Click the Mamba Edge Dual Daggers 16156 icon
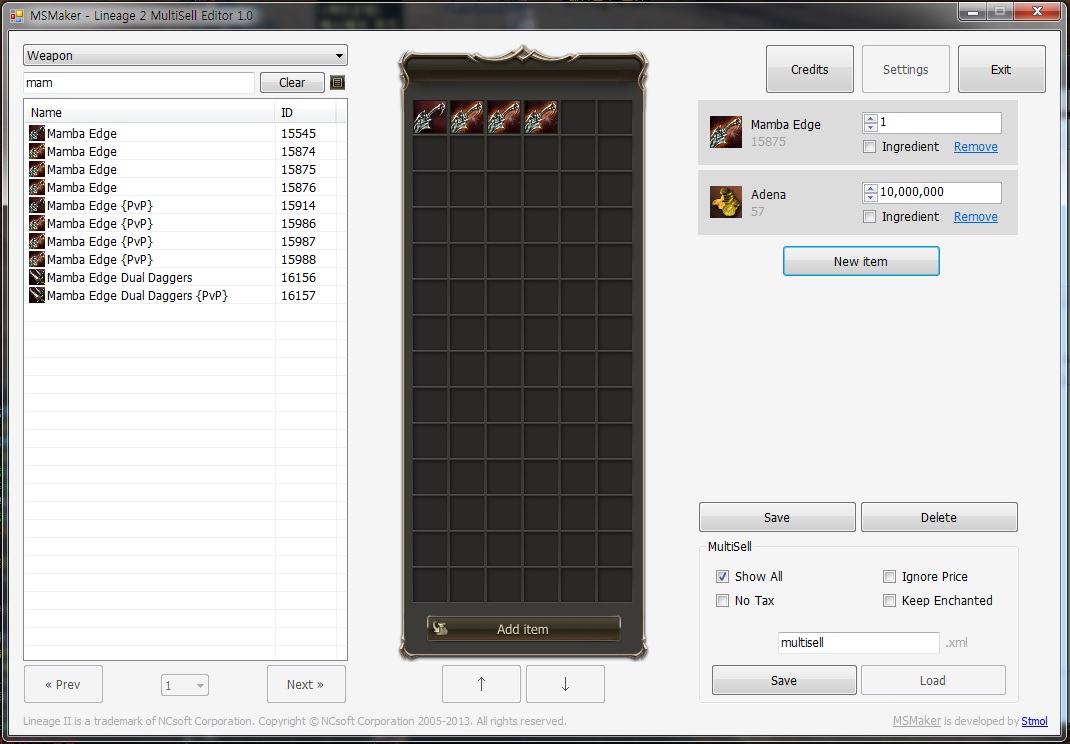Screen dimensions: 1070x744 [x=37, y=277]
